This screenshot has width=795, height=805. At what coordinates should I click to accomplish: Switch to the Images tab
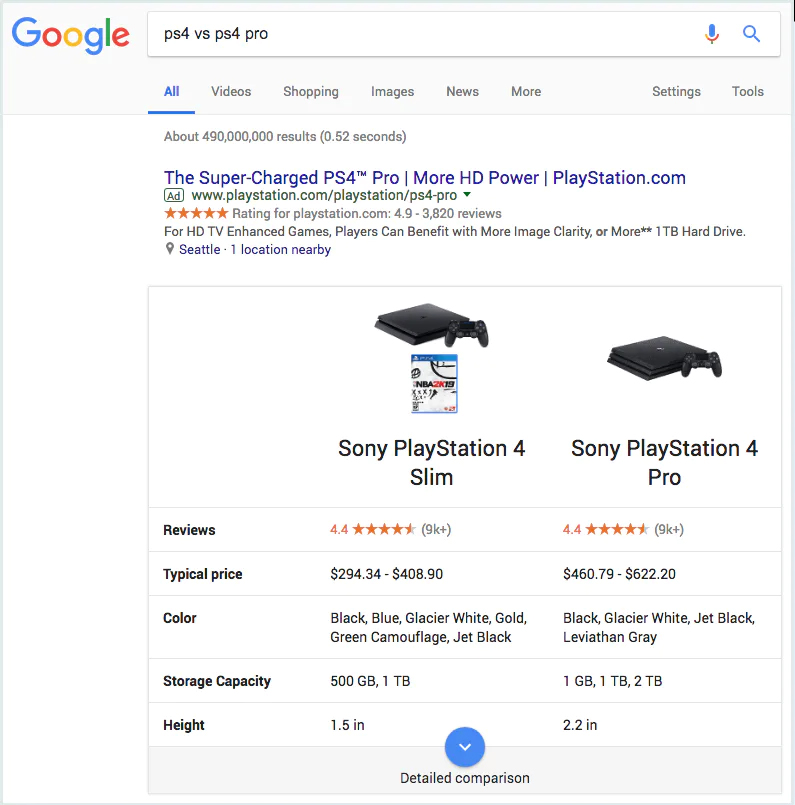coord(392,91)
